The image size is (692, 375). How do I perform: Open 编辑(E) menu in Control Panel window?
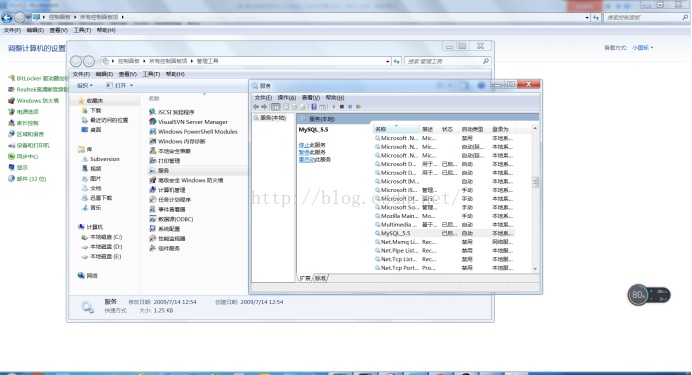click(x=35, y=30)
